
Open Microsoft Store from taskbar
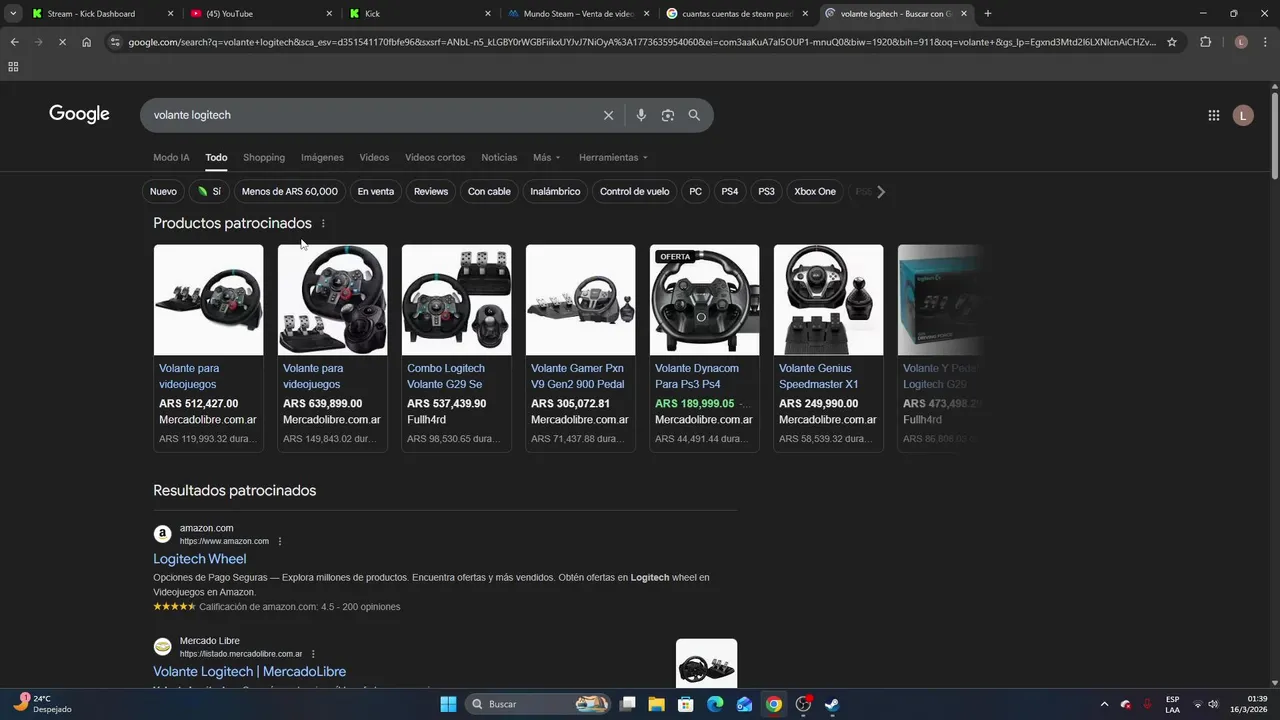(686, 704)
